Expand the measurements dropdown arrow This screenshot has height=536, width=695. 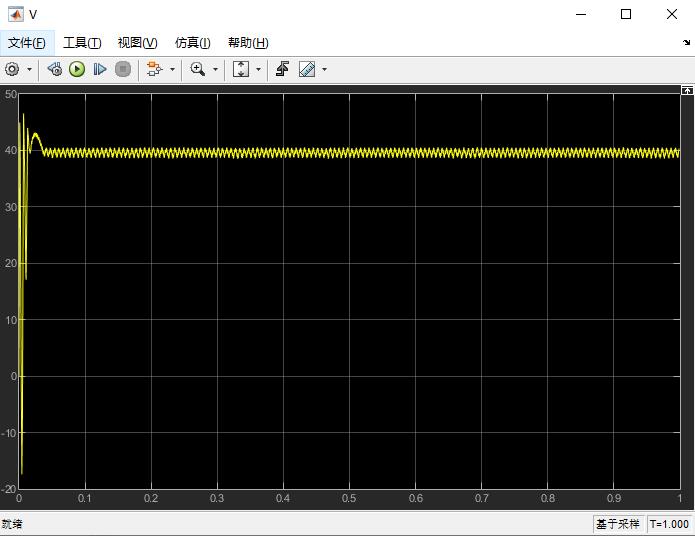pos(324,69)
